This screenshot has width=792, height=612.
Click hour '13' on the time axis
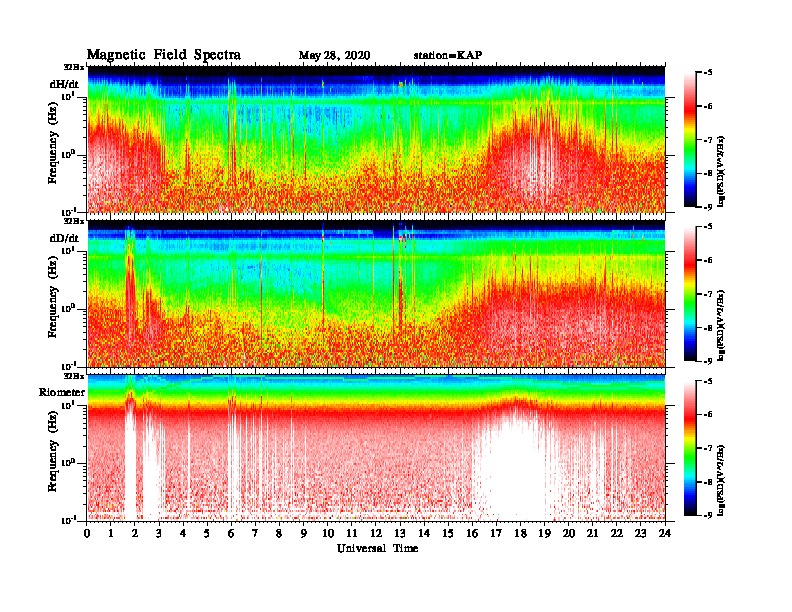[400, 533]
